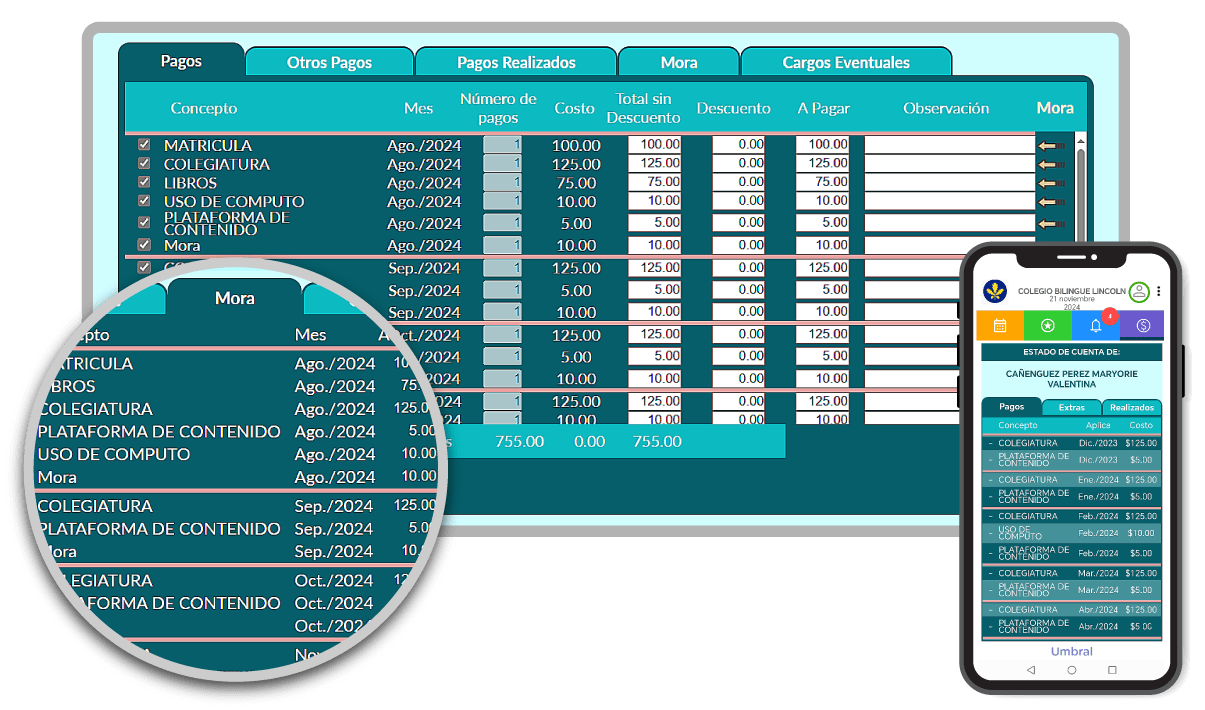Tap the green star icon on phone
Screen dimensions: 1205x710
(x=1047, y=325)
